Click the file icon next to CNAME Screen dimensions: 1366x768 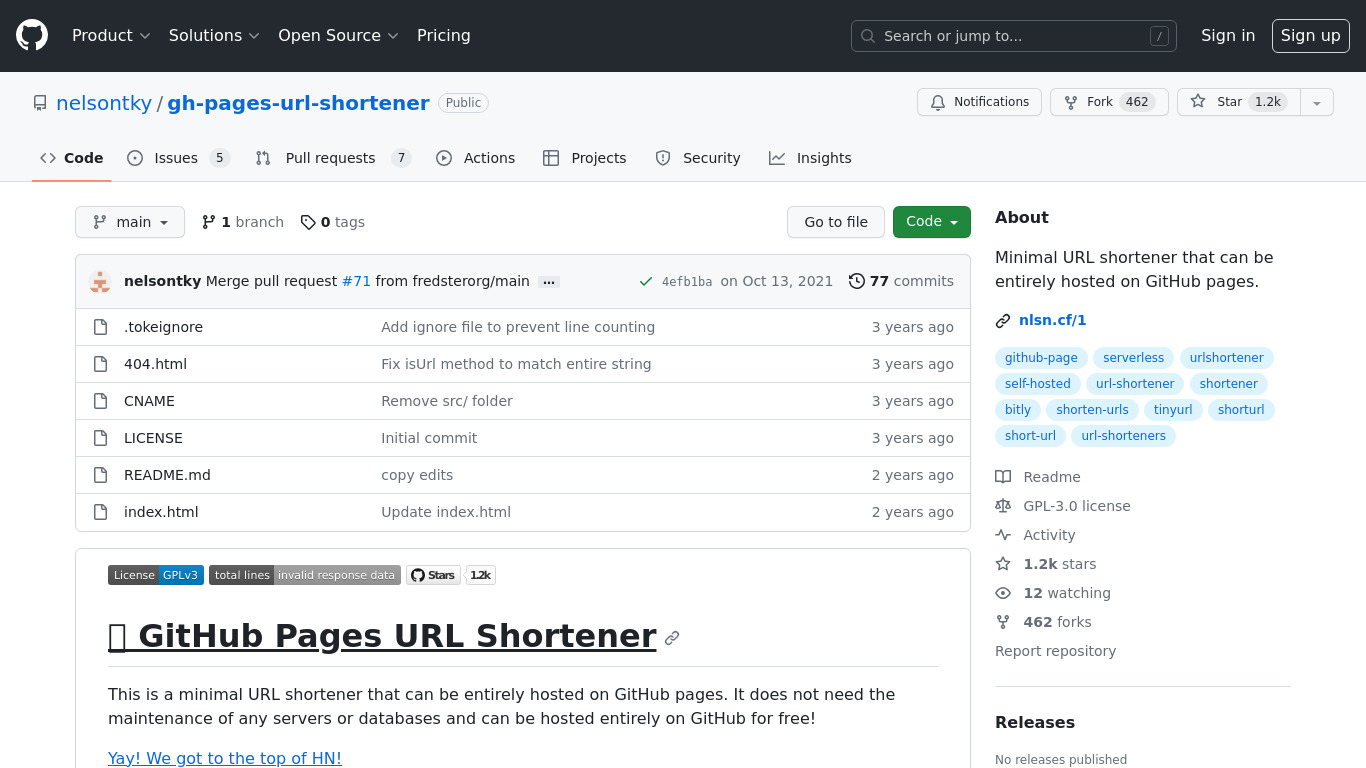100,401
